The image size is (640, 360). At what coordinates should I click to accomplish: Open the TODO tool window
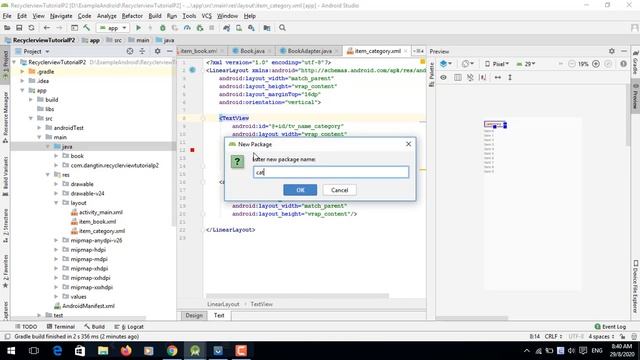pyautogui.click(x=26, y=327)
